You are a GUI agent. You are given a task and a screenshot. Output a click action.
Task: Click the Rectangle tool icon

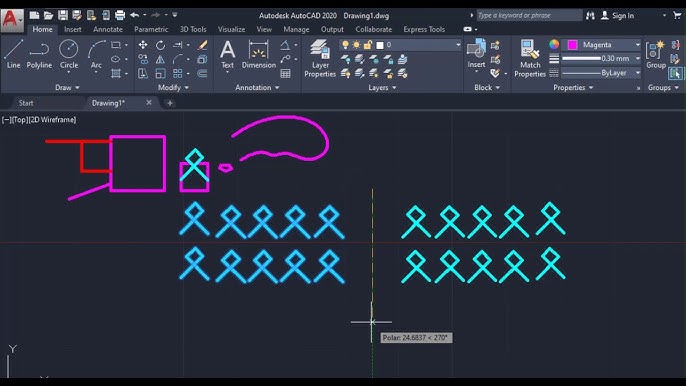point(116,45)
